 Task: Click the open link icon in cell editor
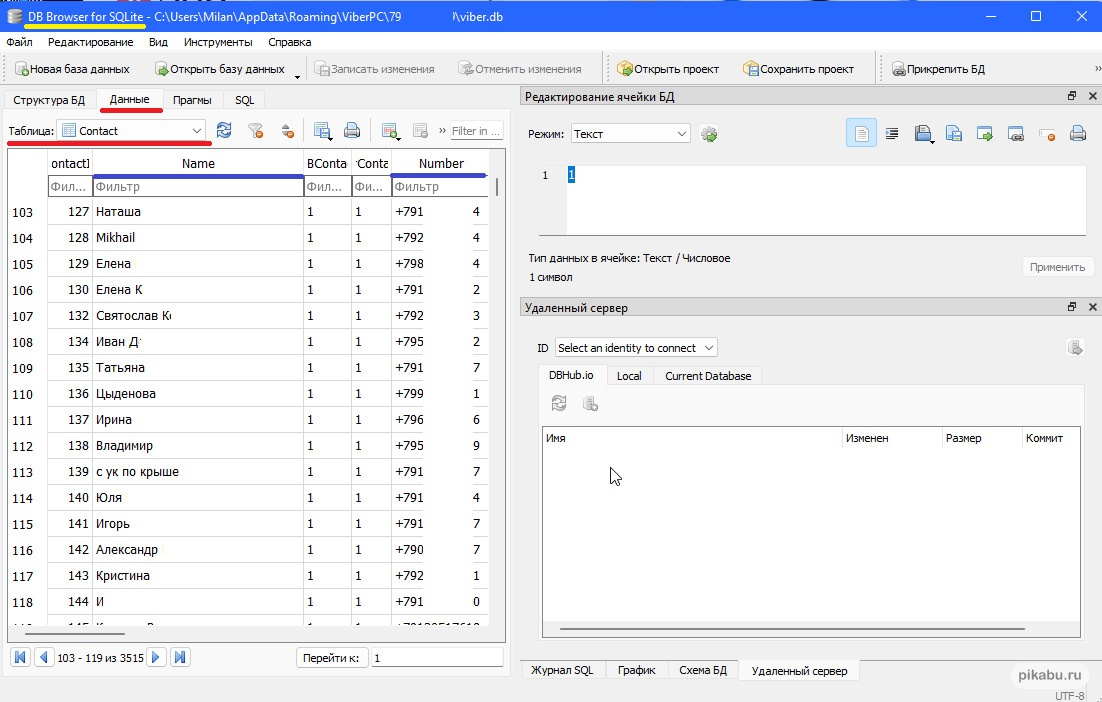(1016, 133)
